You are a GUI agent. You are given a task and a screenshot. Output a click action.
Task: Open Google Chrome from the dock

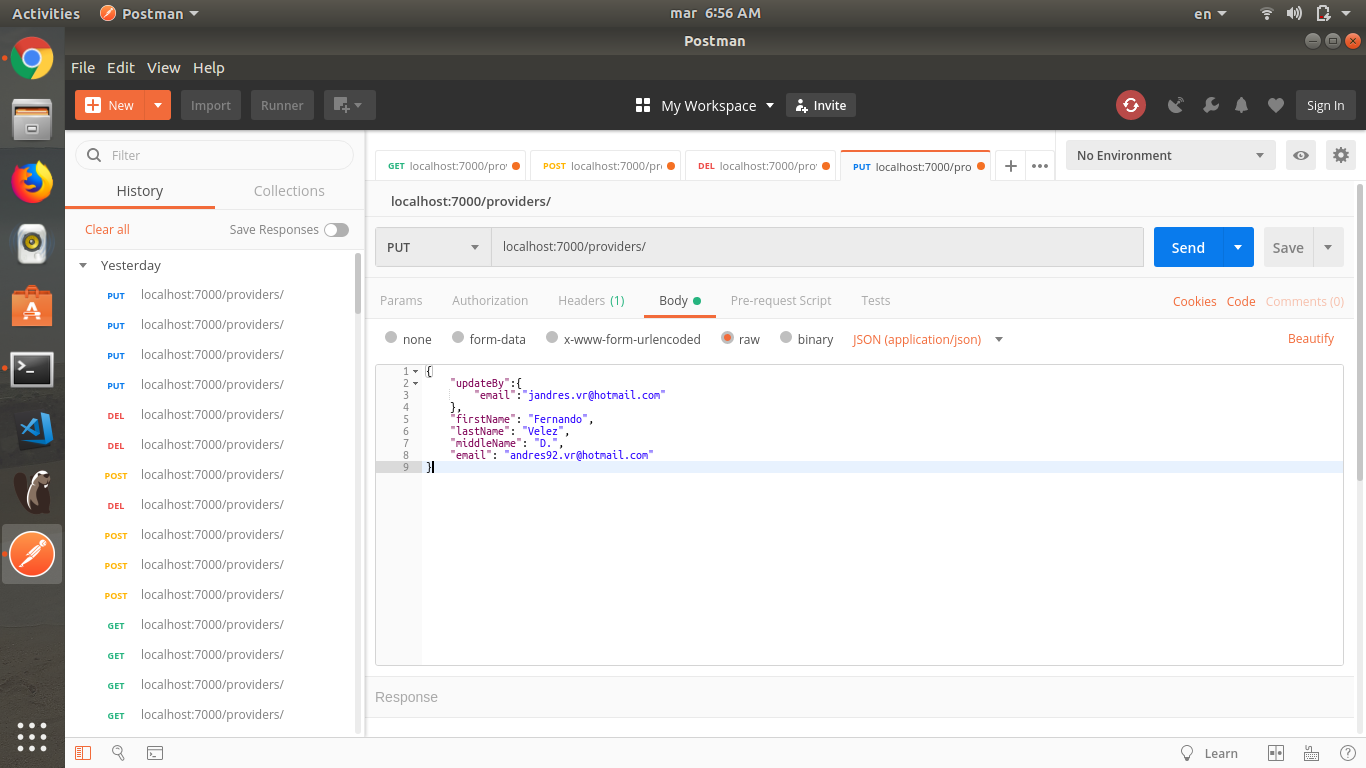pyautogui.click(x=32, y=58)
